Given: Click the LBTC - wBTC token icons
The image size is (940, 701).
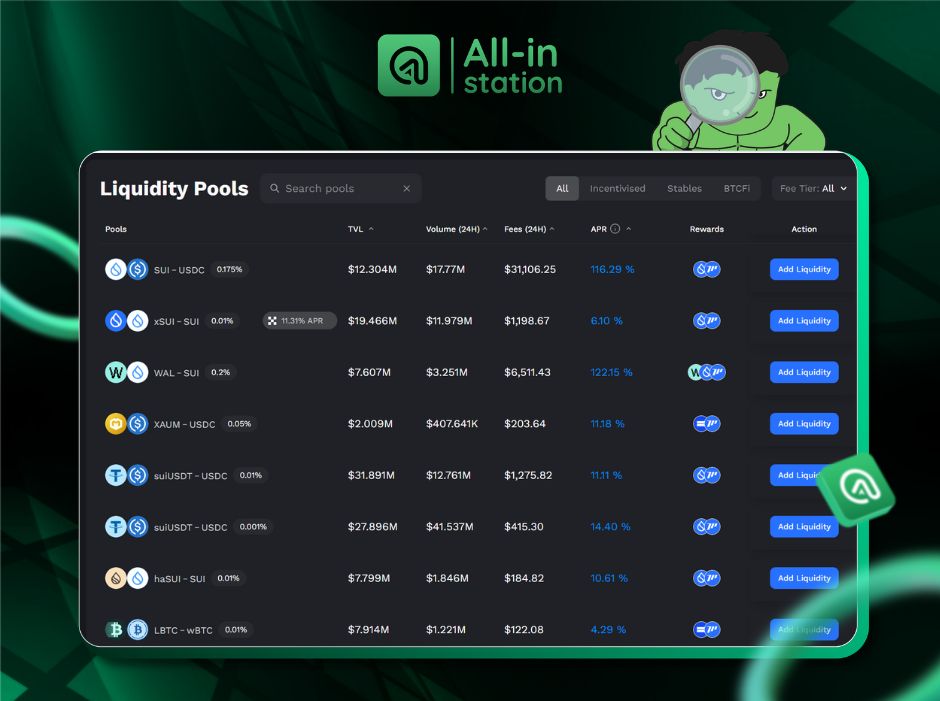Looking at the screenshot, I should pyautogui.click(x=126, y=630).
